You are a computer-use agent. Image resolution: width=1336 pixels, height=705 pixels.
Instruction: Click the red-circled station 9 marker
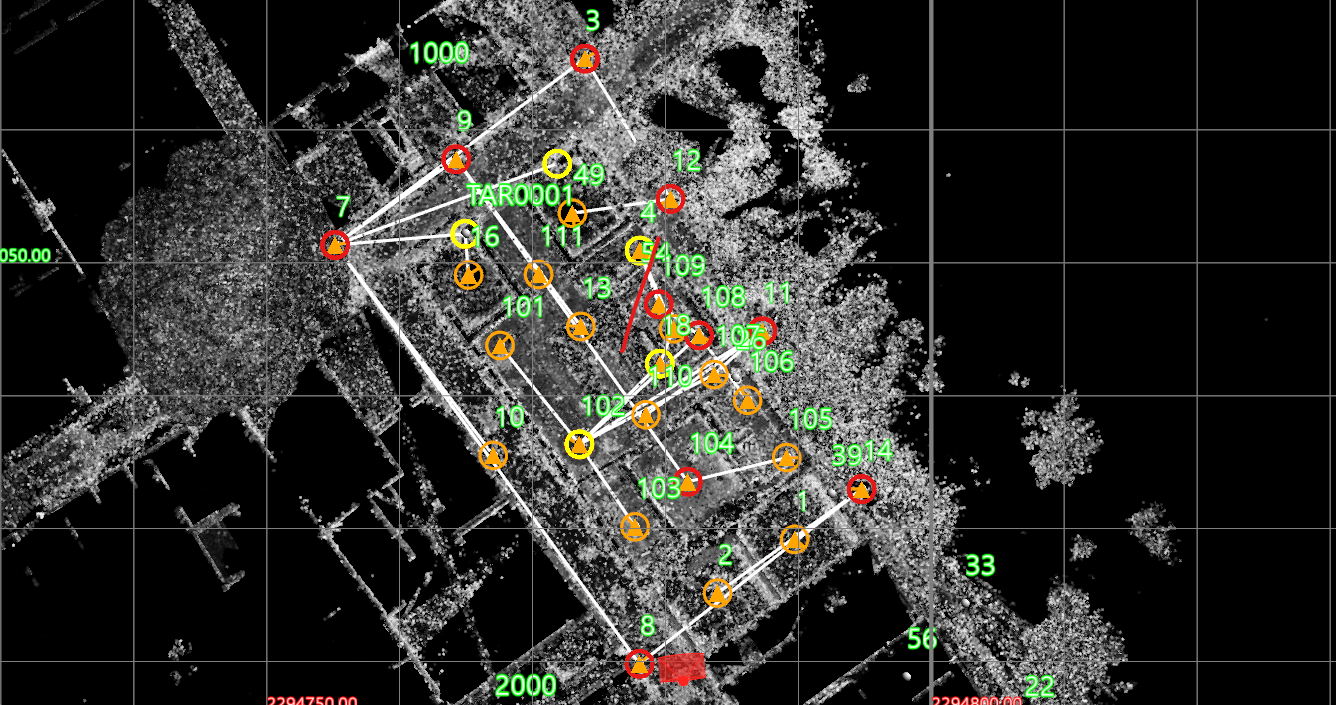[456, 159]
